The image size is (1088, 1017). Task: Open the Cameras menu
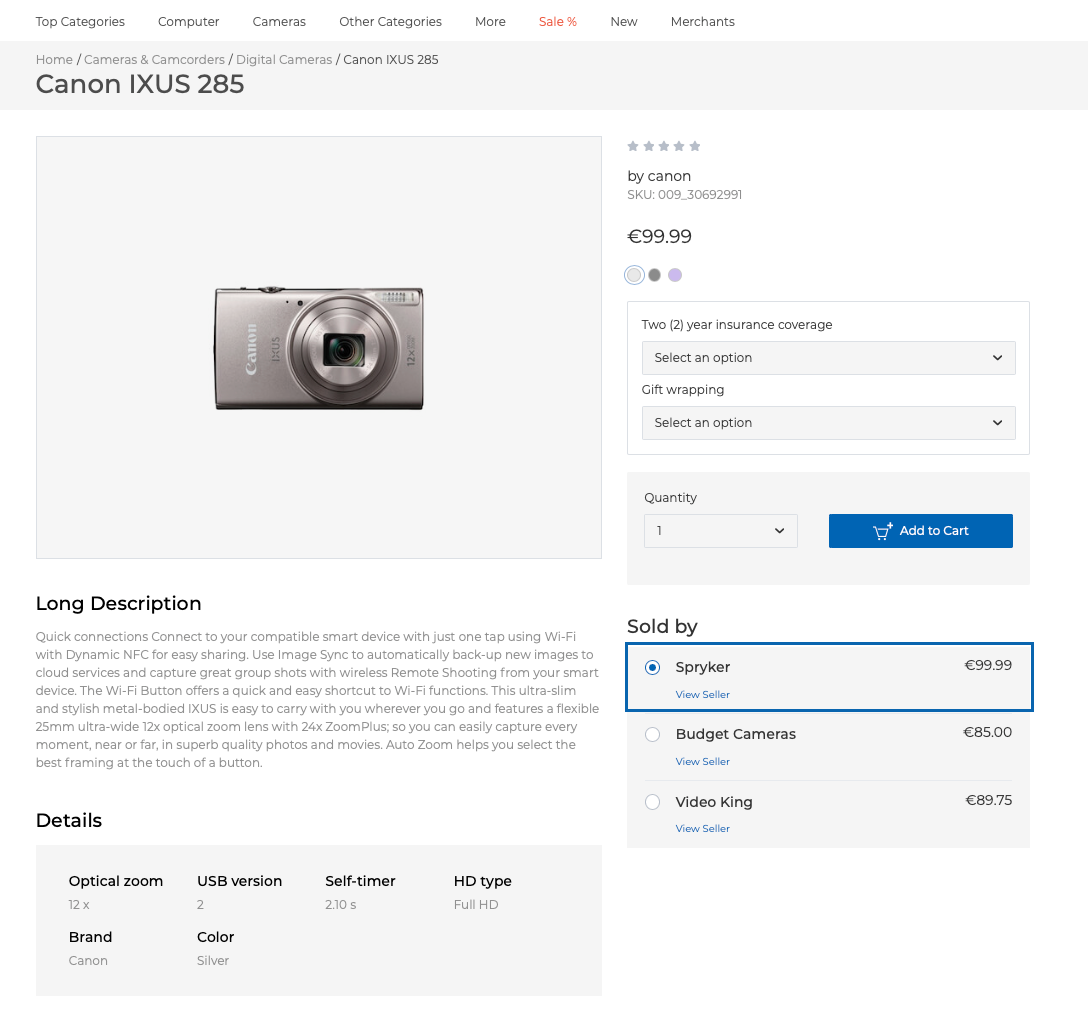pos(279,22)
